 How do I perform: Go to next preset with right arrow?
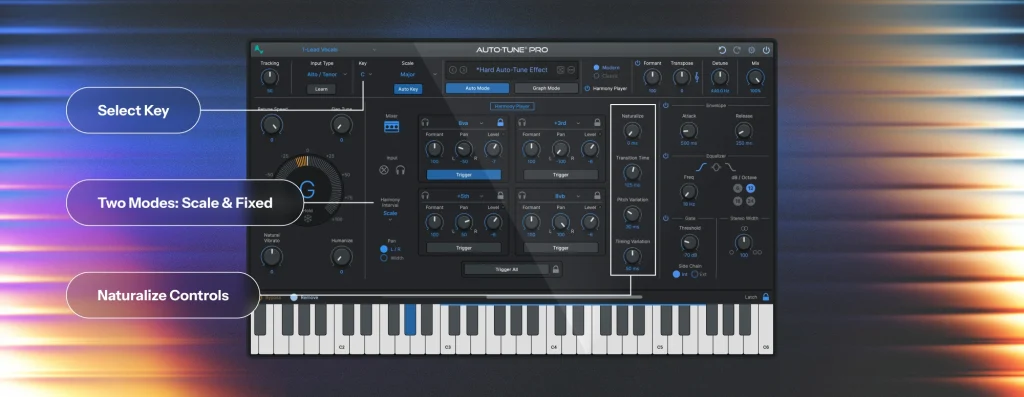coord(463,70)
